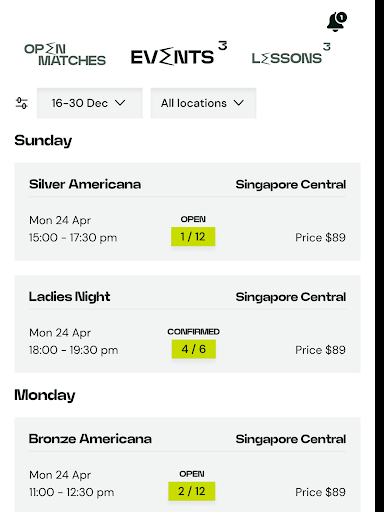
Task: Click Singapore Central on Ladies Night card
Action: 291,297
